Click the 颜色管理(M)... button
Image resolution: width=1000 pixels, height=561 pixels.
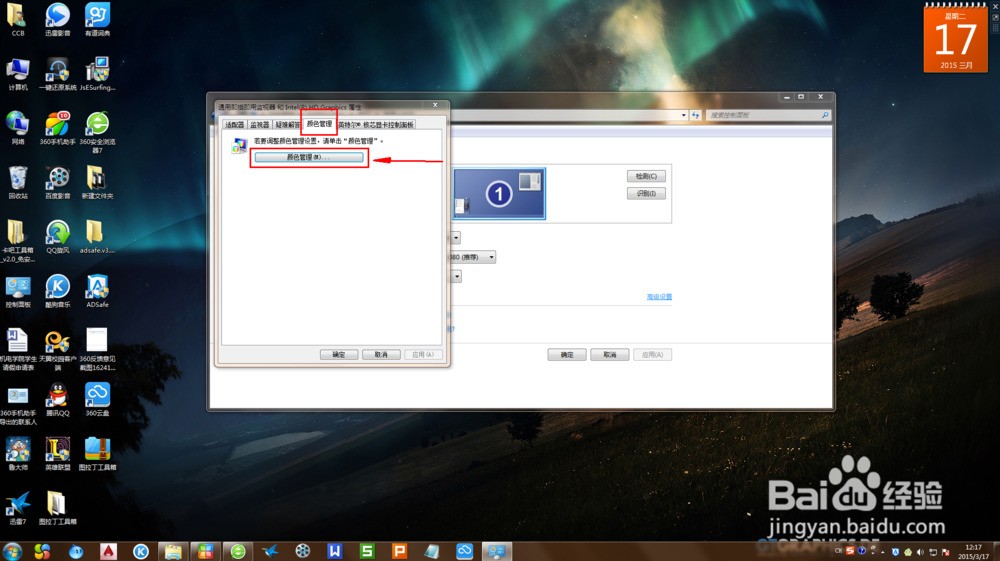[308, 157]
